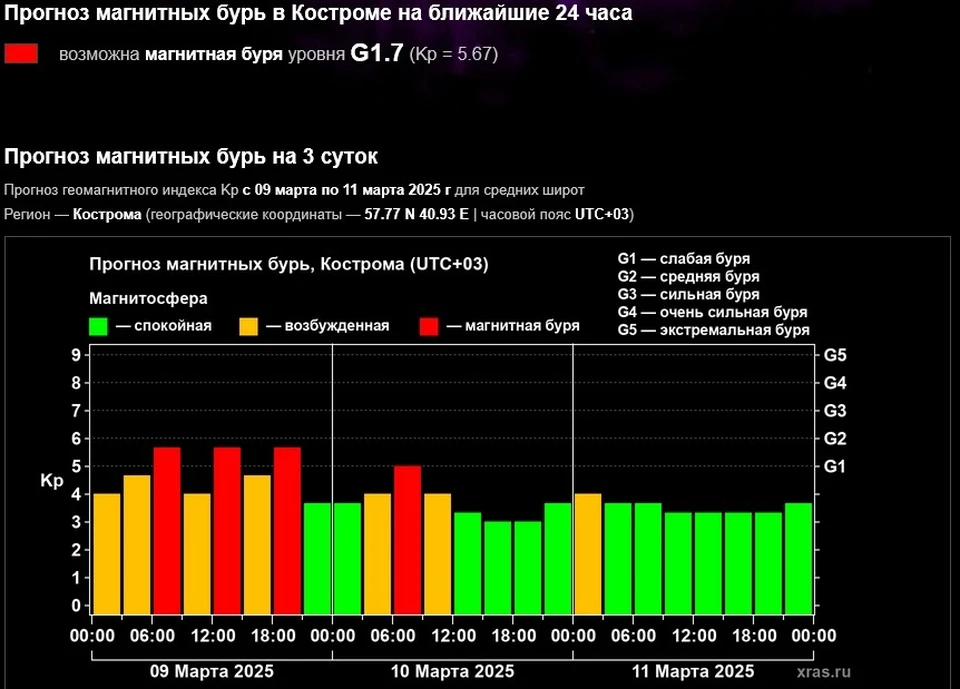The image size is (960, 689).
Task: Click the red bar starting 12:00 on 09 Марта
Action: pos(227,531)
